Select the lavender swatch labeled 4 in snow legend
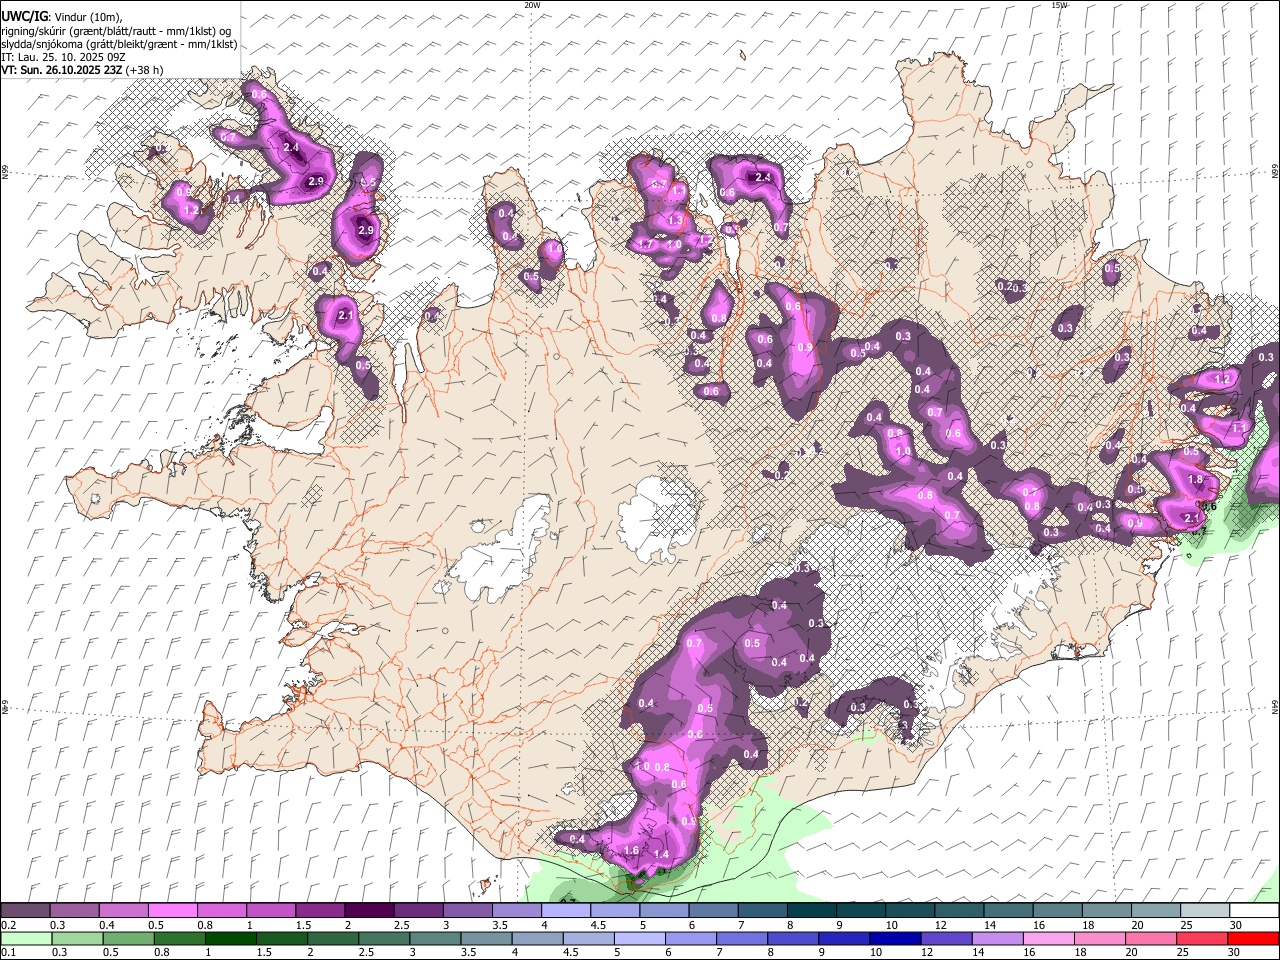Image resolution: width=1280 pixels, height=960 pixels. point(566,911)
